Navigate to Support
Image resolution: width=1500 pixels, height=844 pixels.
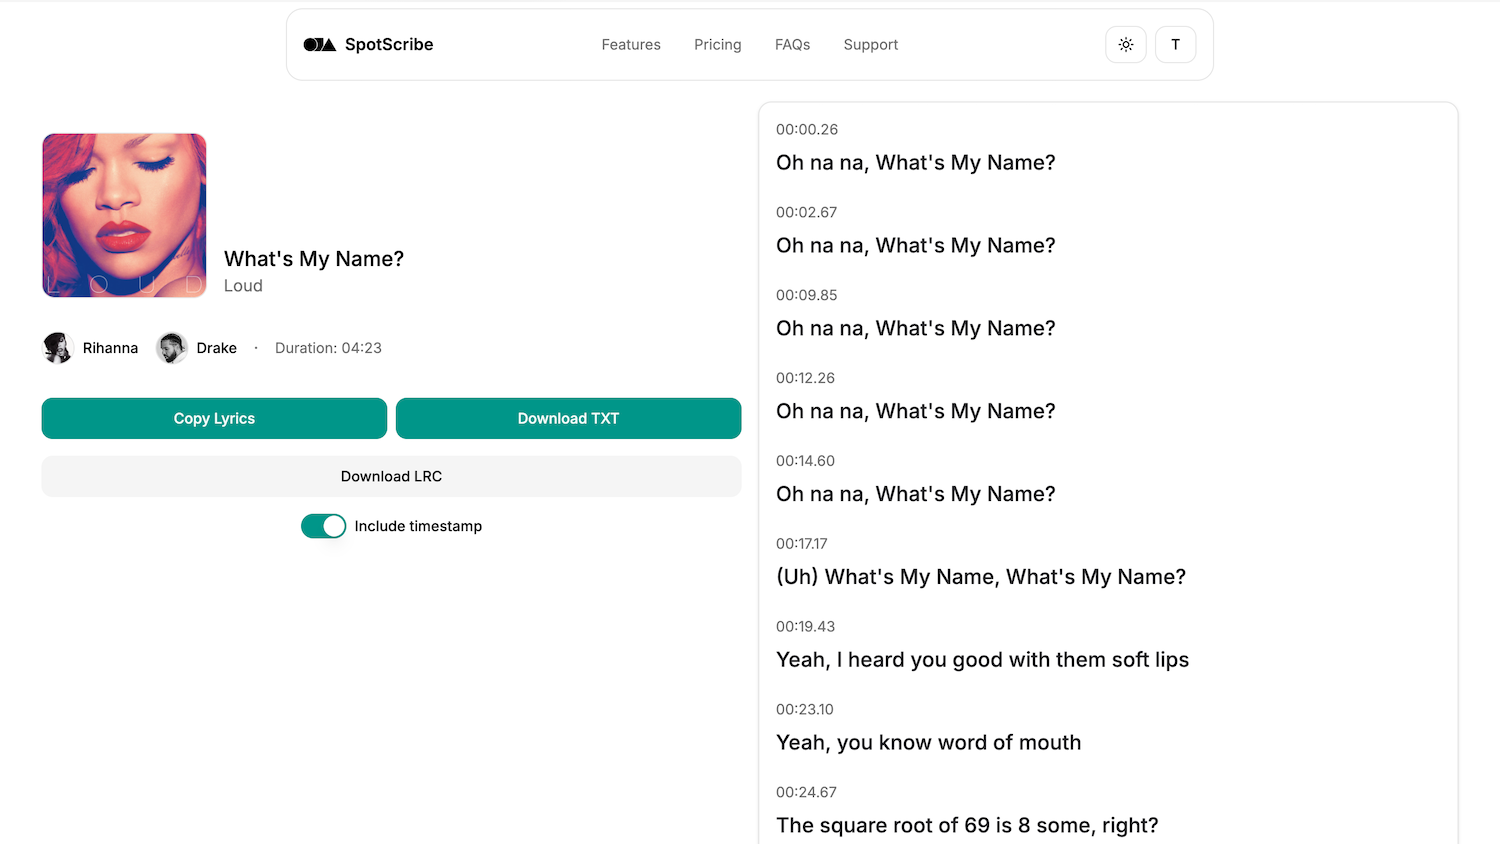coord(870,45)
